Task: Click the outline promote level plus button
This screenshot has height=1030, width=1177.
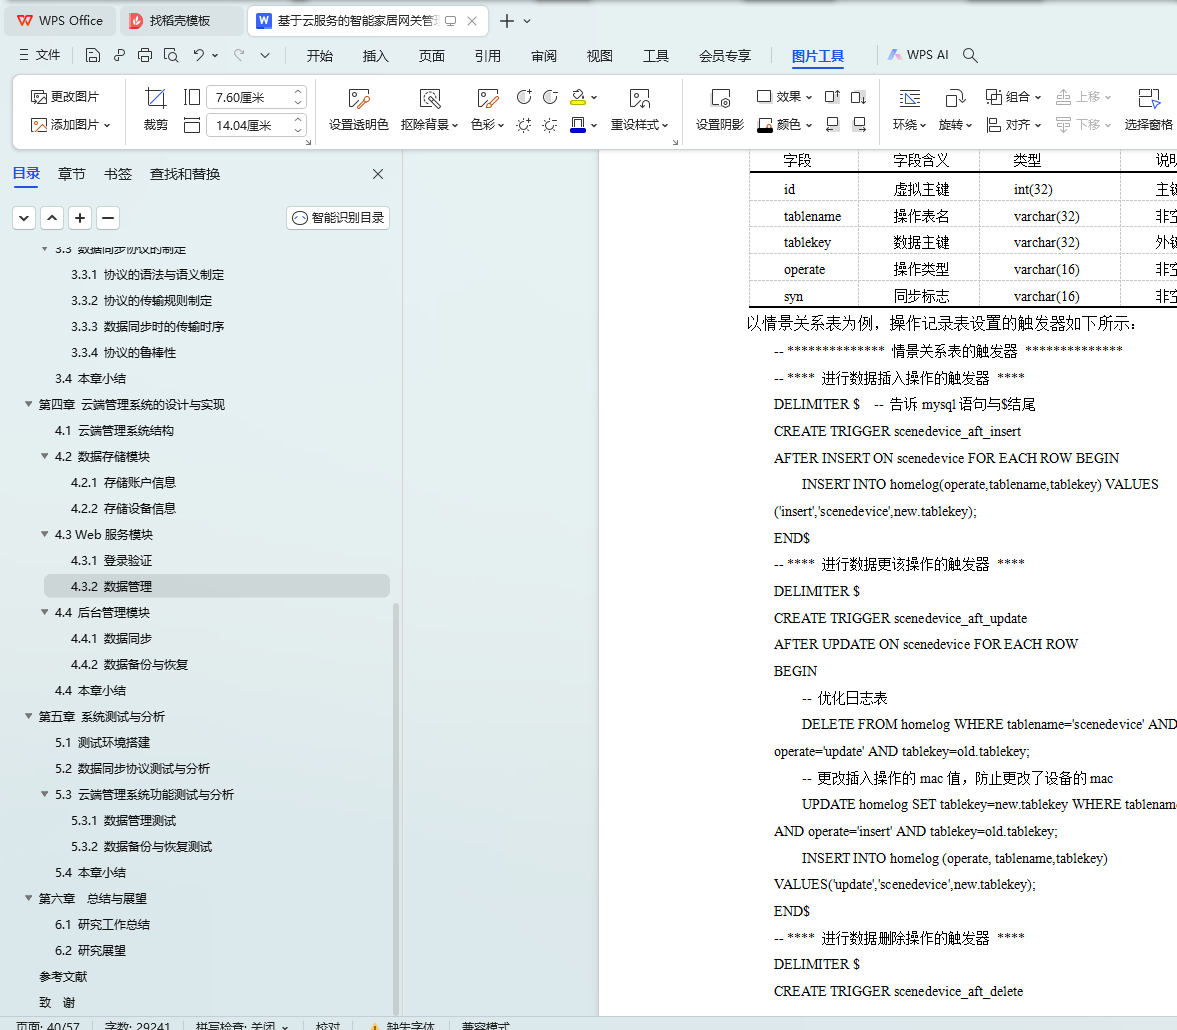Action: (80, 218)
